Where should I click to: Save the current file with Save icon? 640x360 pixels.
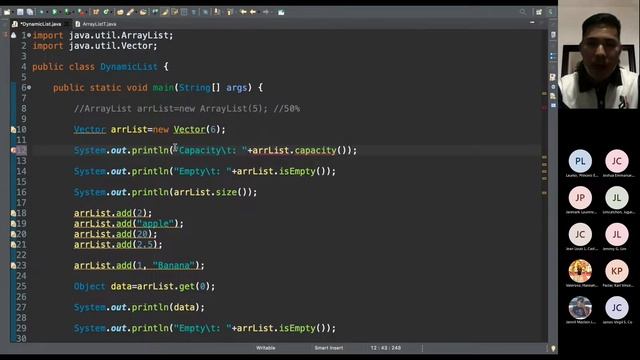click(x=20, y=12)
